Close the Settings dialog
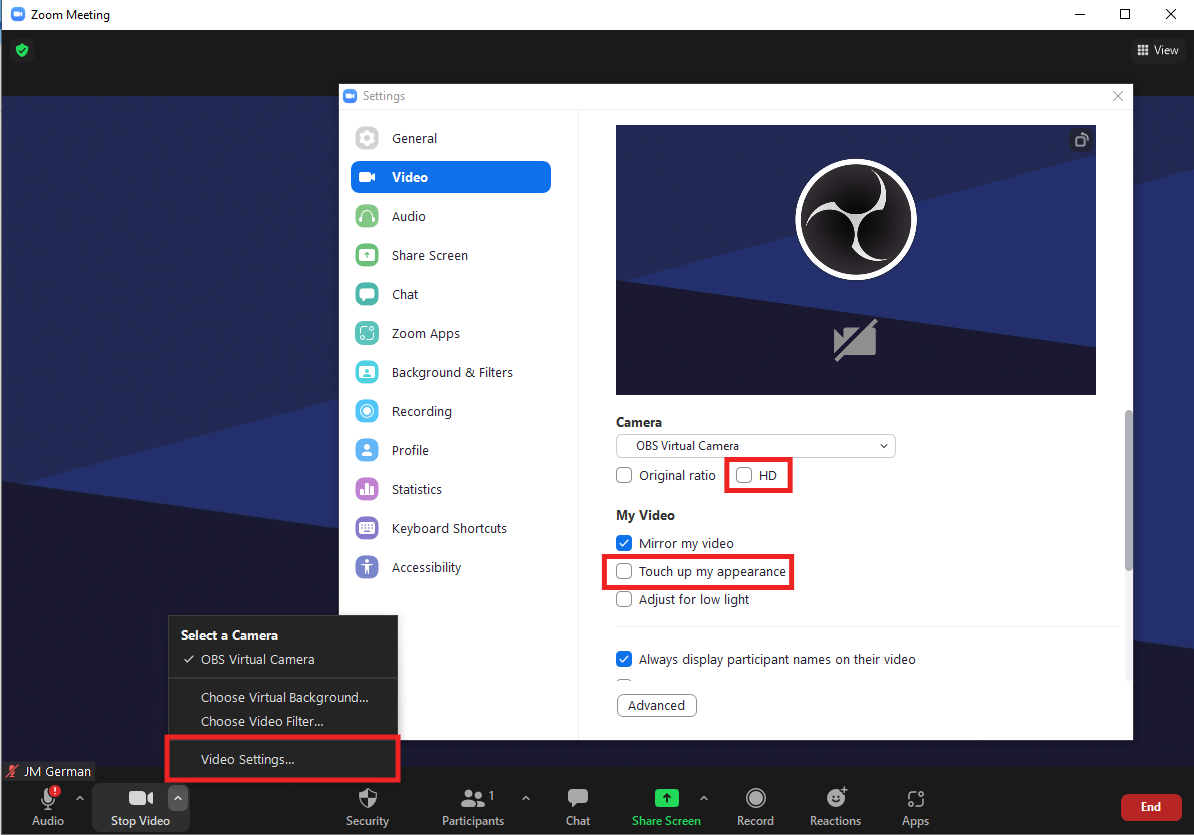This screenshot has width=1194, height=835. pos(1117,96)
